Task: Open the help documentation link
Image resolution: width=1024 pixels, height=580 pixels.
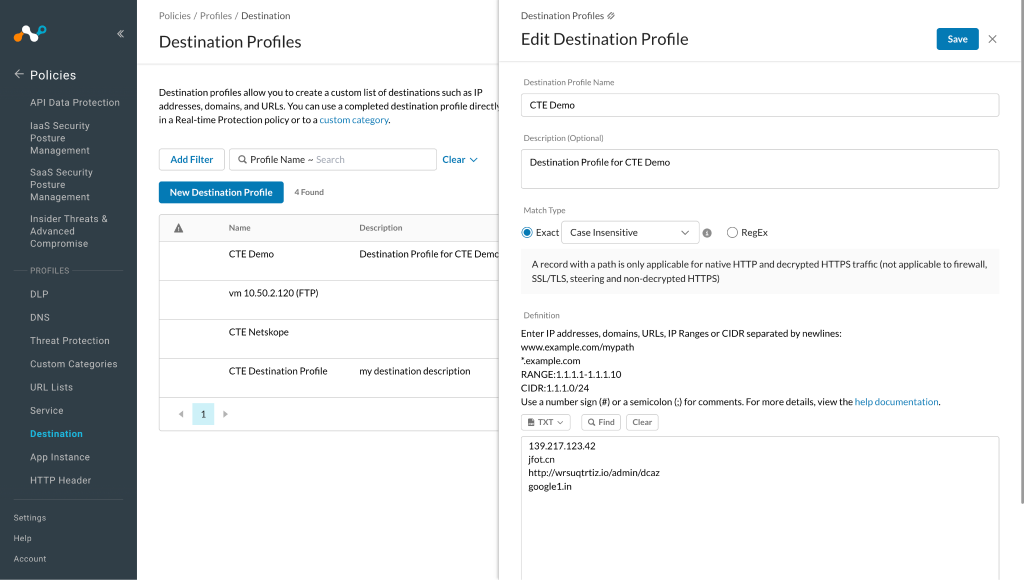Action: pyautogui.click(x=896, y=402)
